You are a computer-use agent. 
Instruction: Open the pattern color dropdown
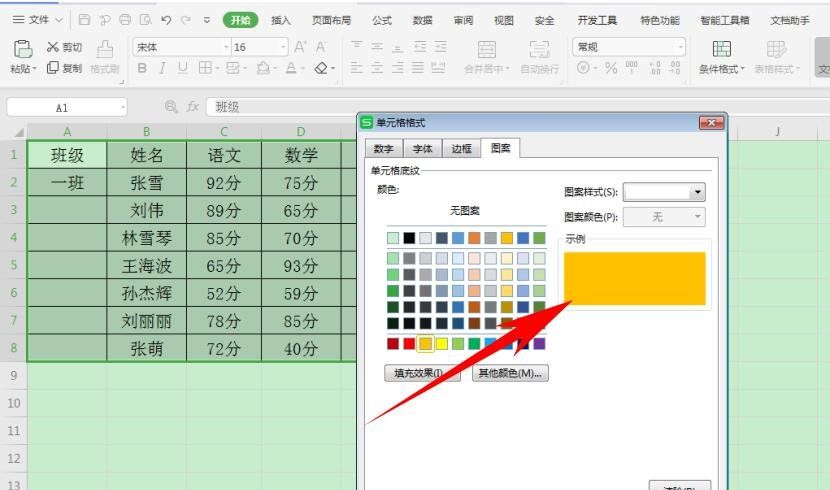point(698,216)
